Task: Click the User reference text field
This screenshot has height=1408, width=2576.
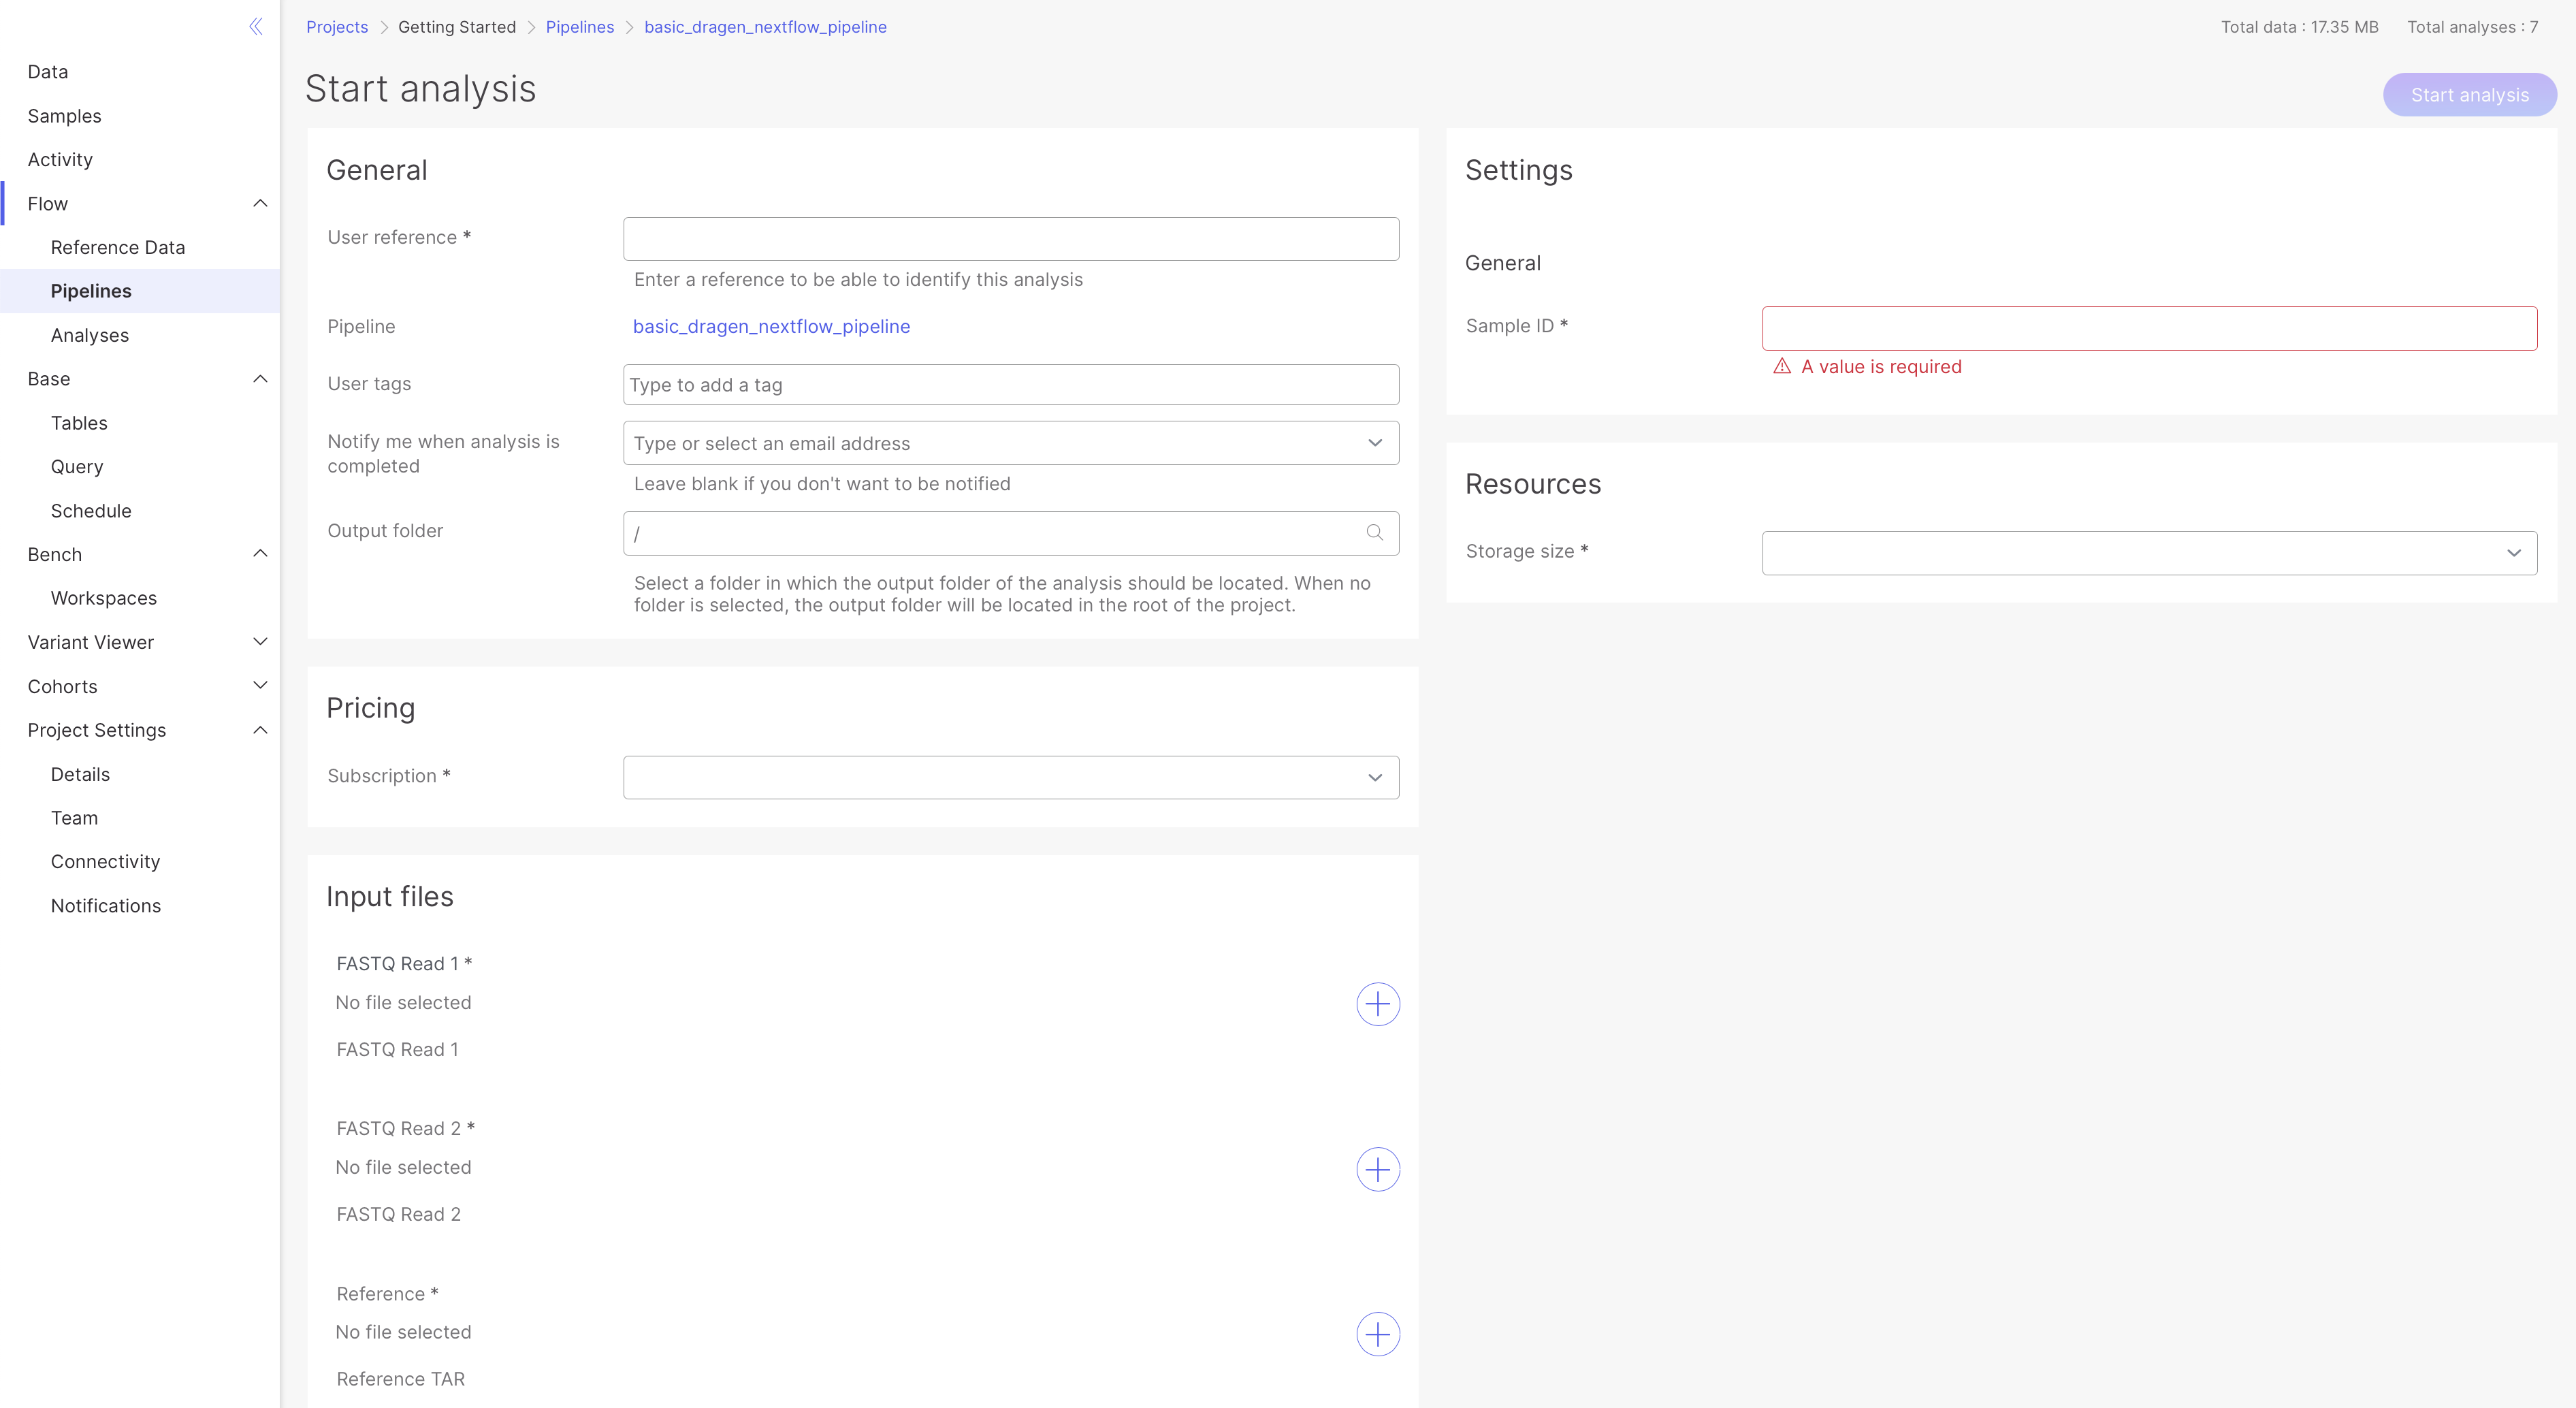Action: (1010, 239)
